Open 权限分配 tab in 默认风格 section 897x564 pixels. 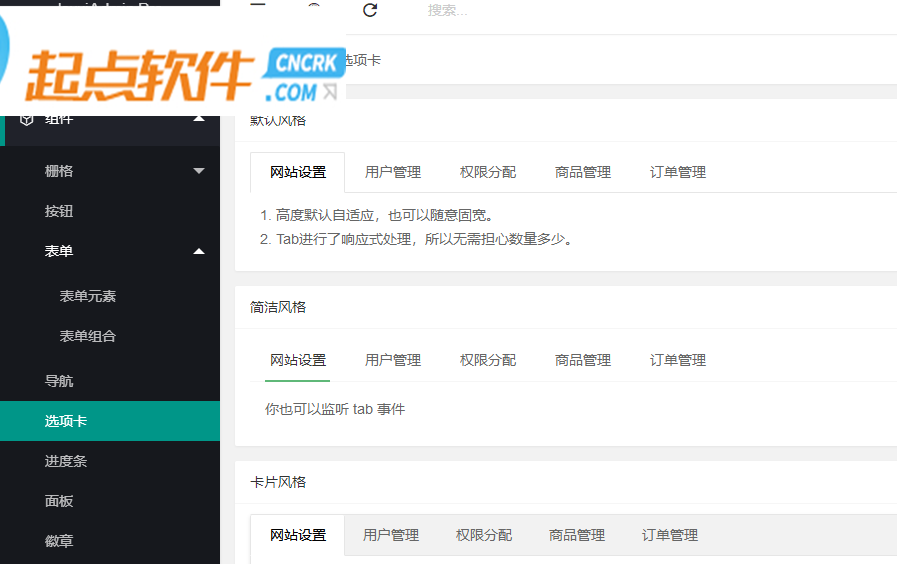pyautogui.click(x=487, y=172)
